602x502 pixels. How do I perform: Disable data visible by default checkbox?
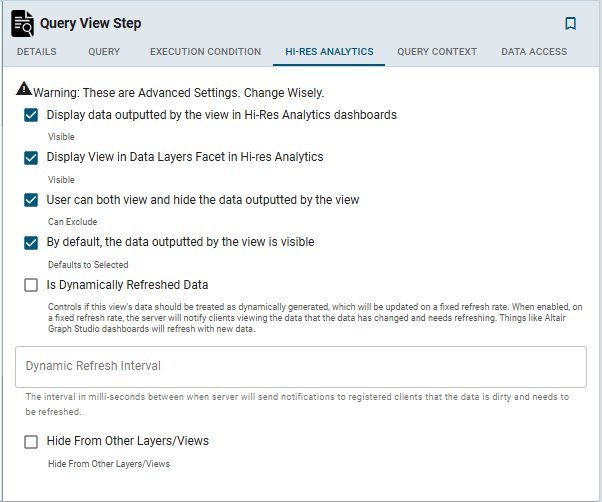coord(31,242)
